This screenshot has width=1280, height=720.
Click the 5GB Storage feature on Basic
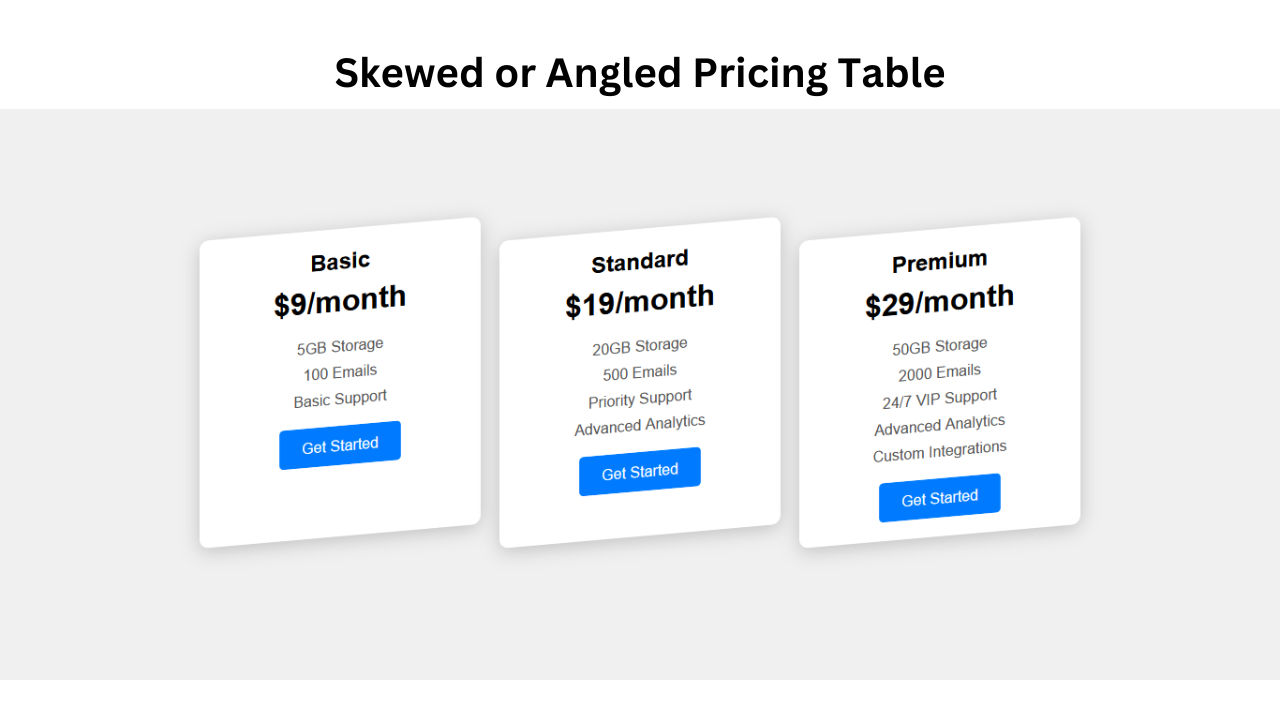pos(339,345)
